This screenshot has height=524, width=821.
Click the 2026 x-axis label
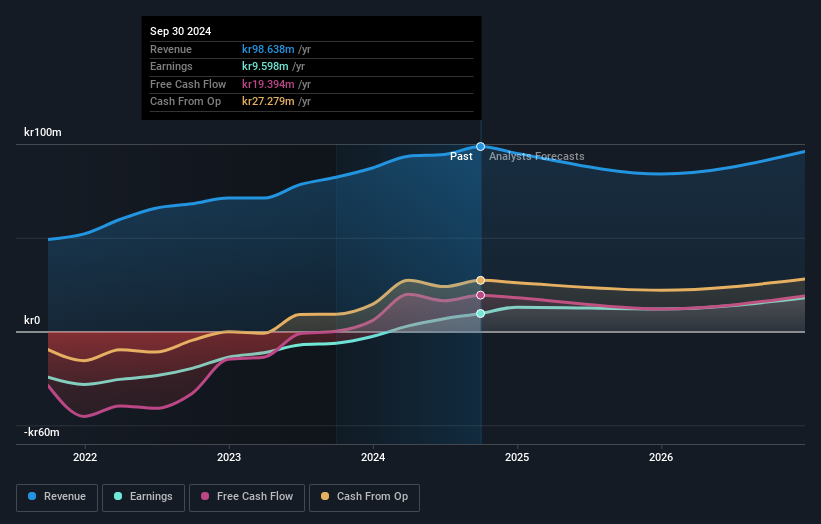pos(661,457)
